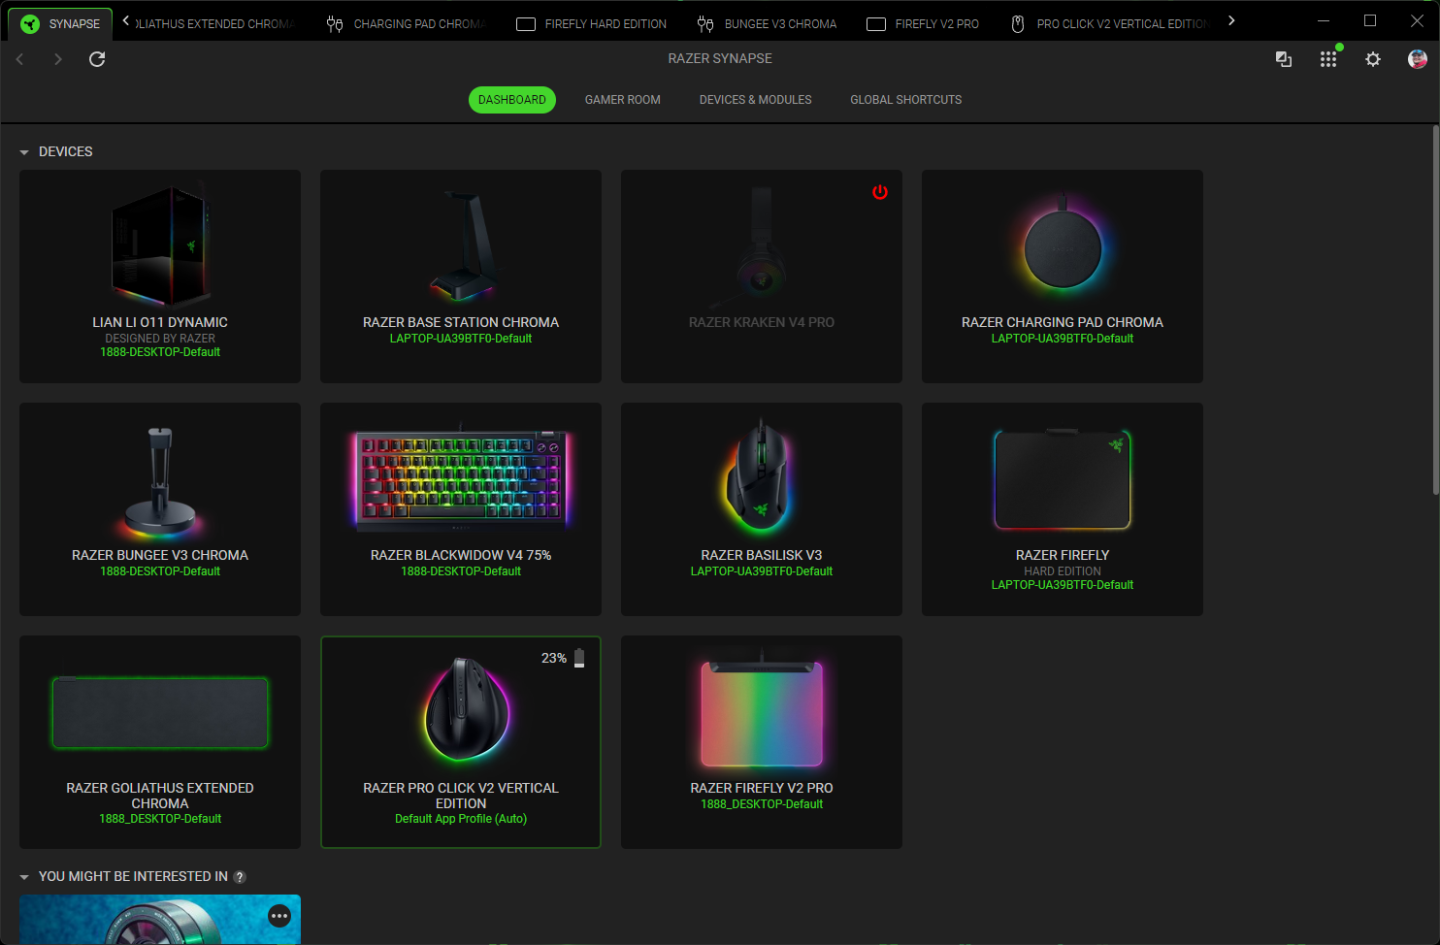Screen dimensions: 1440x945
Task: Click the red power icon on Kraken V4 Pro
Action: pos(880,192)
